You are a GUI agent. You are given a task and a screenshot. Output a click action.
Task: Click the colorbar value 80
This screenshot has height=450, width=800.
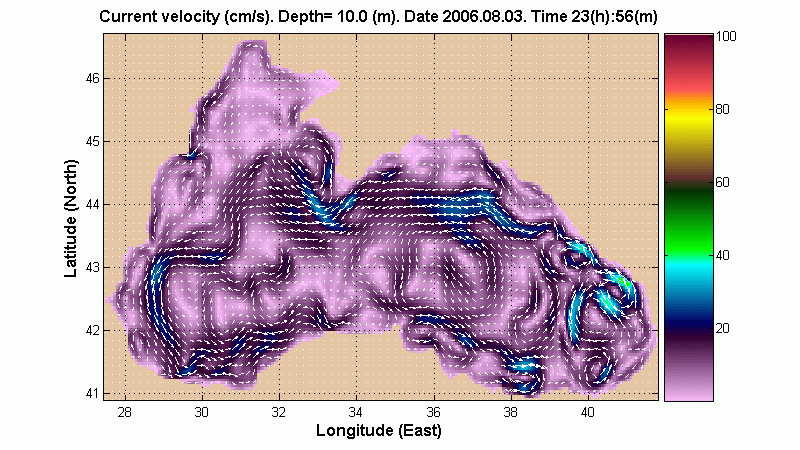click(x=722, y=109)
